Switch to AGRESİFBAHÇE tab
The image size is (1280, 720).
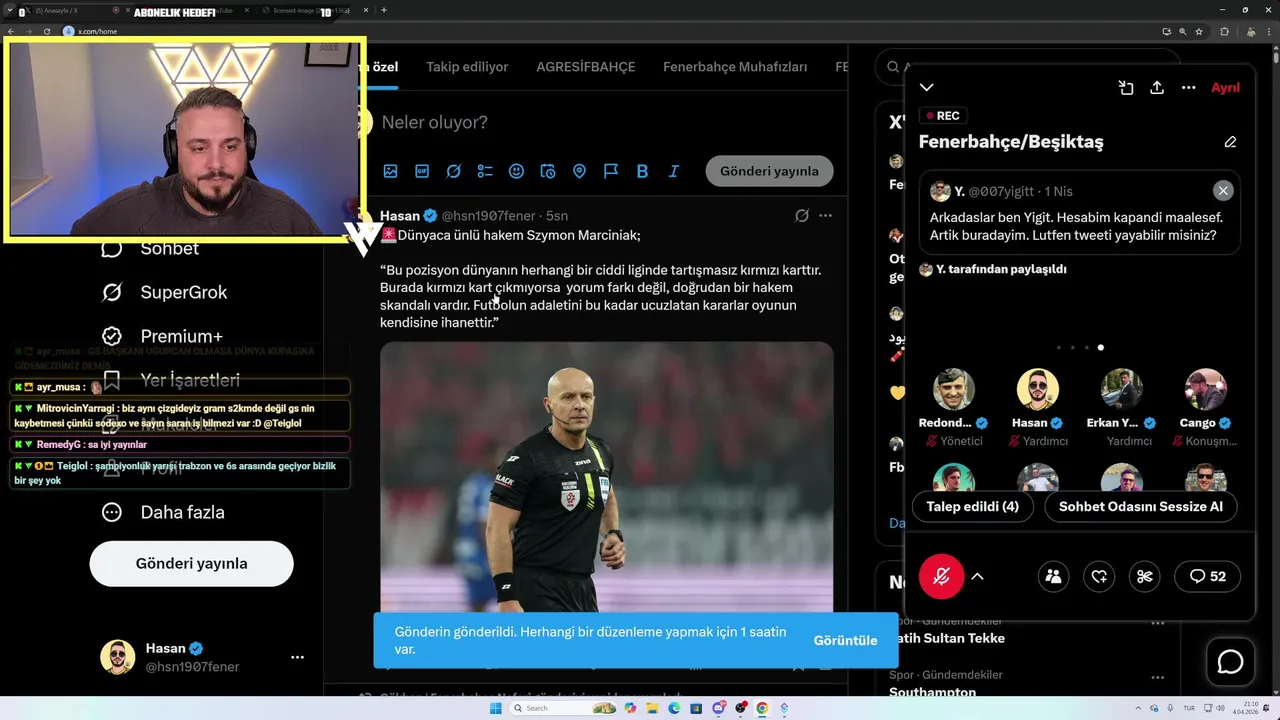586,67
